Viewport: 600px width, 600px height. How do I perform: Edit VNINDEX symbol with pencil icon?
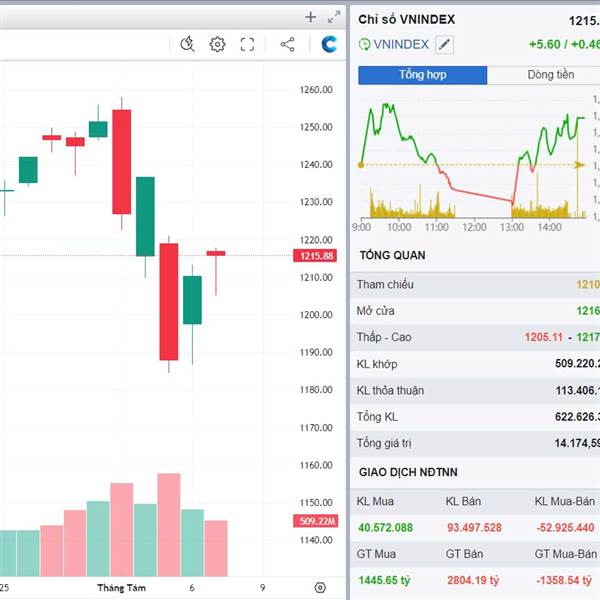point(444,45)
